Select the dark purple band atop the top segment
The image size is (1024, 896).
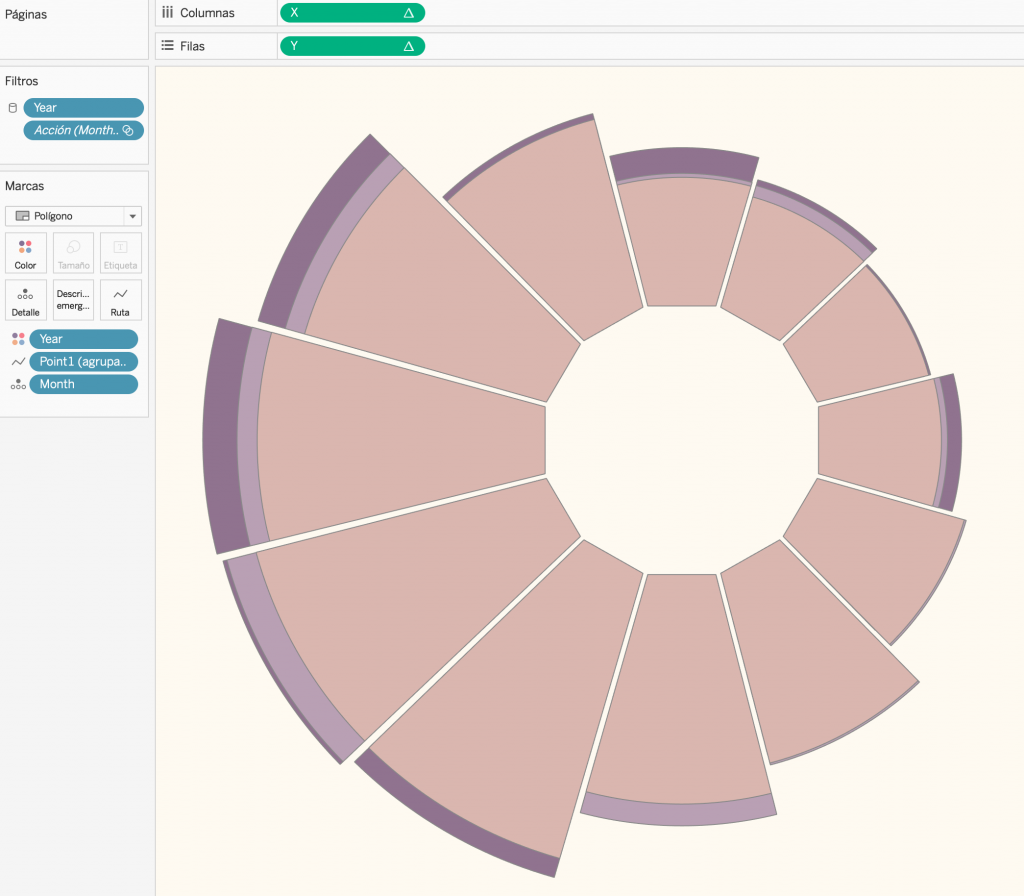[x=684, y=163]
